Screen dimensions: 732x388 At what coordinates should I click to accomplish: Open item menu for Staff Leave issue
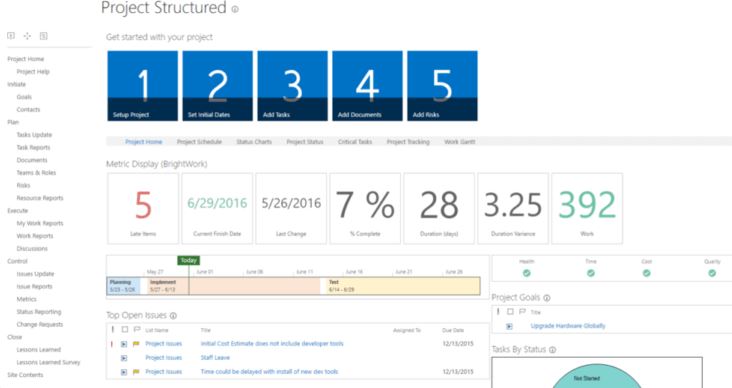(124, 358)
